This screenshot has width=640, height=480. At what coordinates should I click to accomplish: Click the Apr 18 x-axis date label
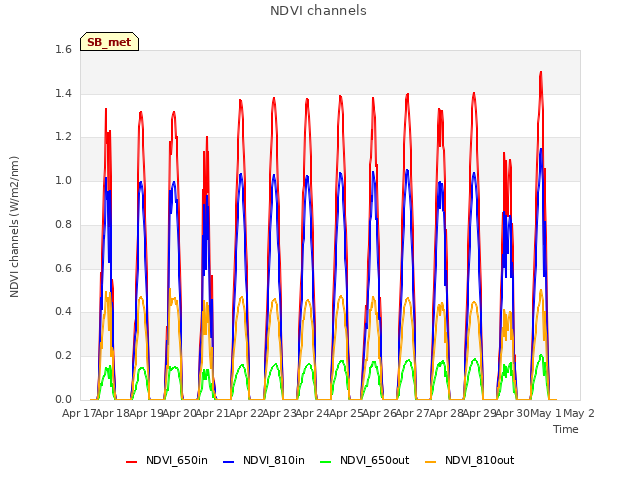[x=113, y=413]
